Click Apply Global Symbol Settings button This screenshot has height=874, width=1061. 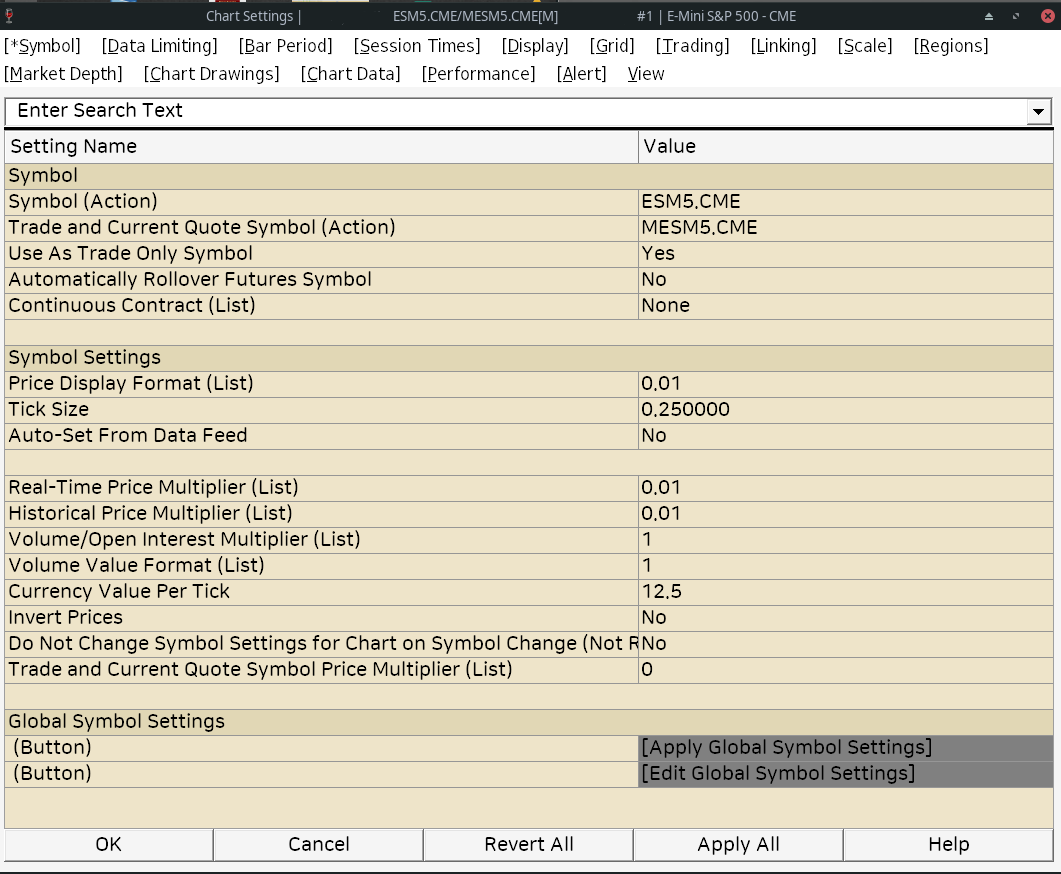846,748
